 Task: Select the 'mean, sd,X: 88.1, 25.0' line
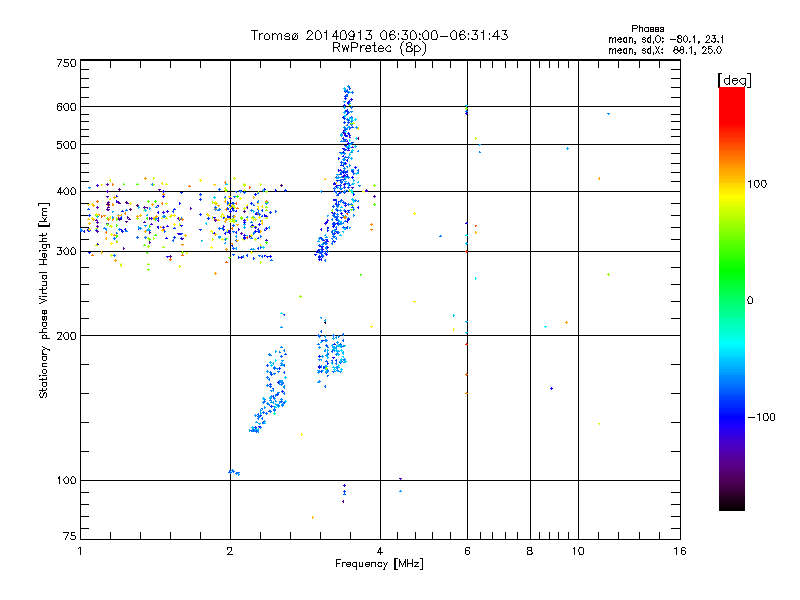[665, 50]
